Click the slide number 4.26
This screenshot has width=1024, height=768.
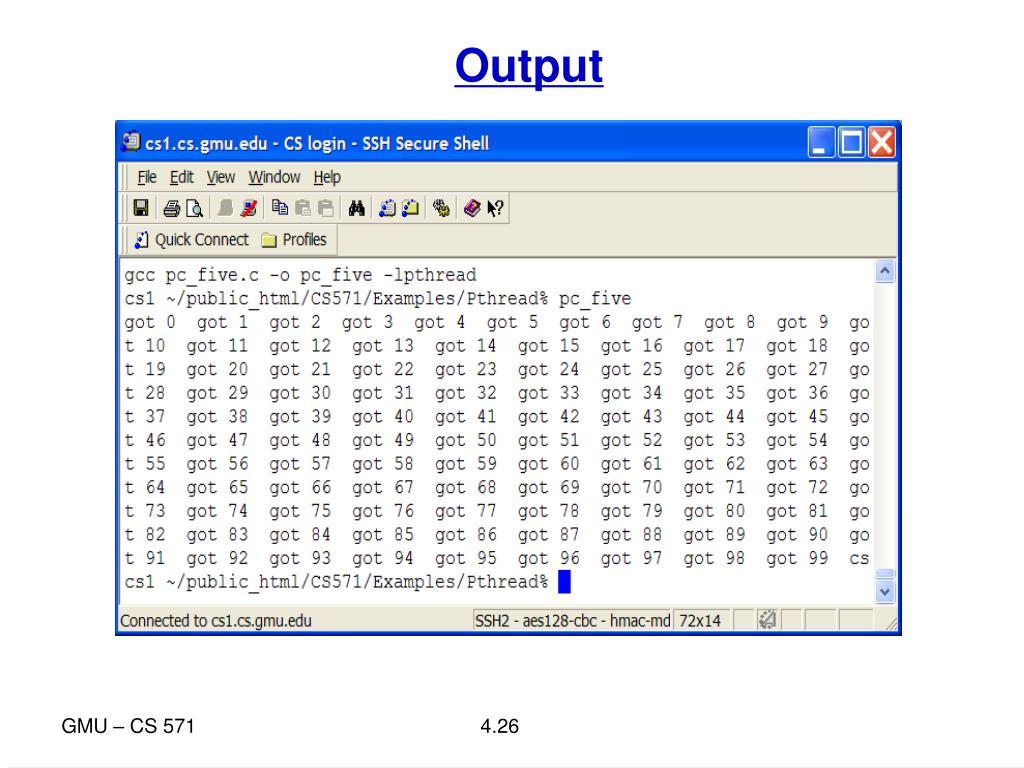pyautogui.click(x=500, y=726)
